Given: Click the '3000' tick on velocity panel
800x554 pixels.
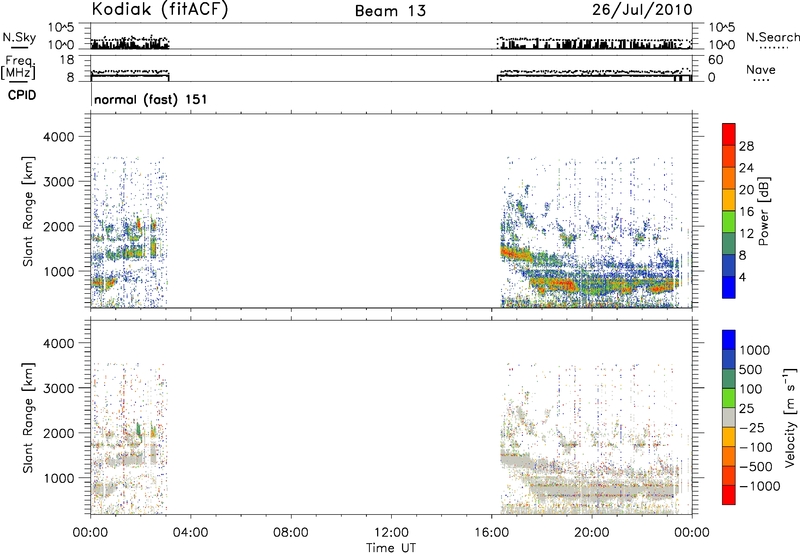Looking at the screenshot, I should [x=58, y=388].
